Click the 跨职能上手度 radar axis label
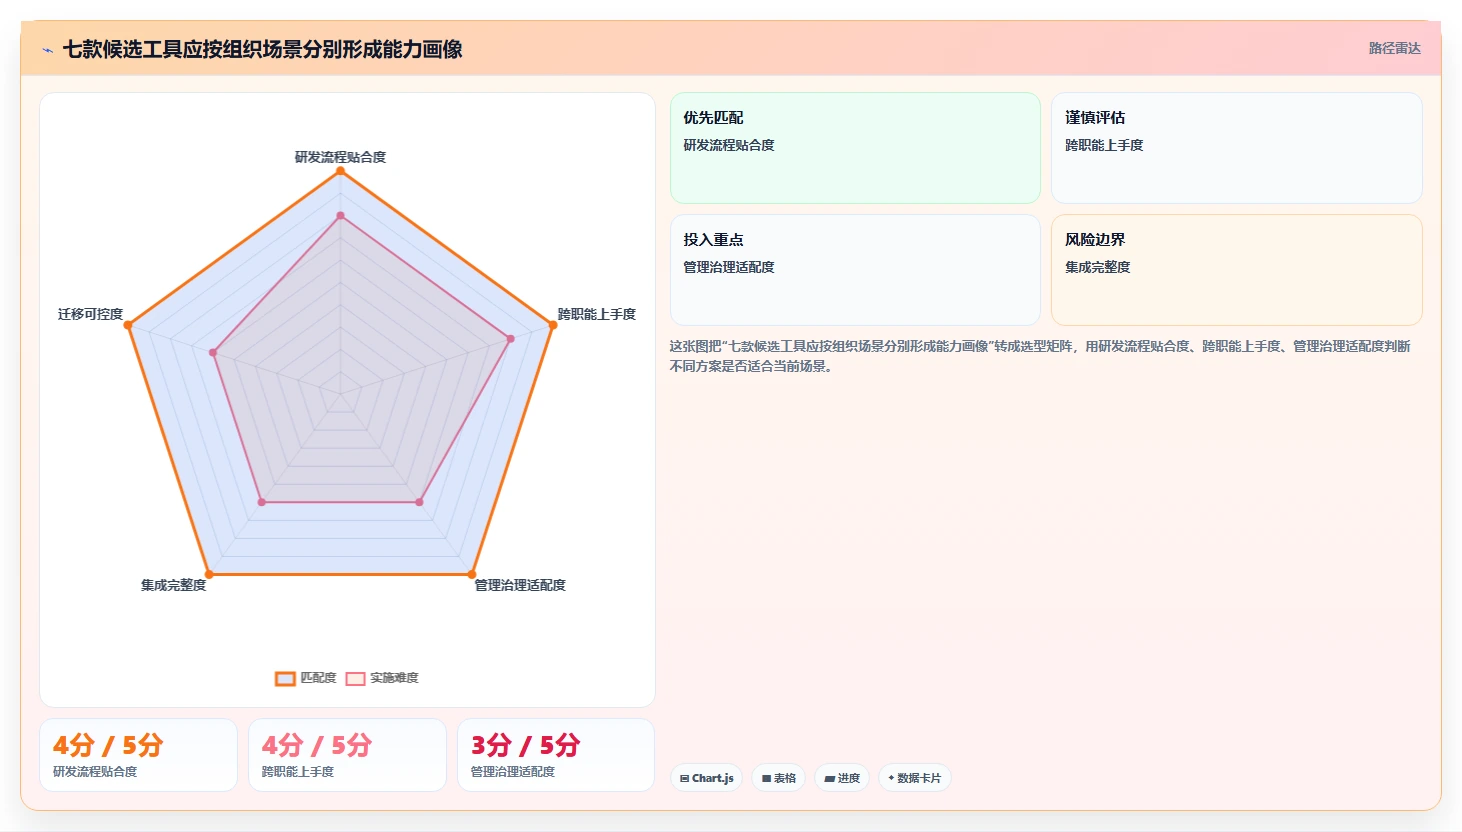This screenshot has height=832, width=1462. tap(597, 314)
